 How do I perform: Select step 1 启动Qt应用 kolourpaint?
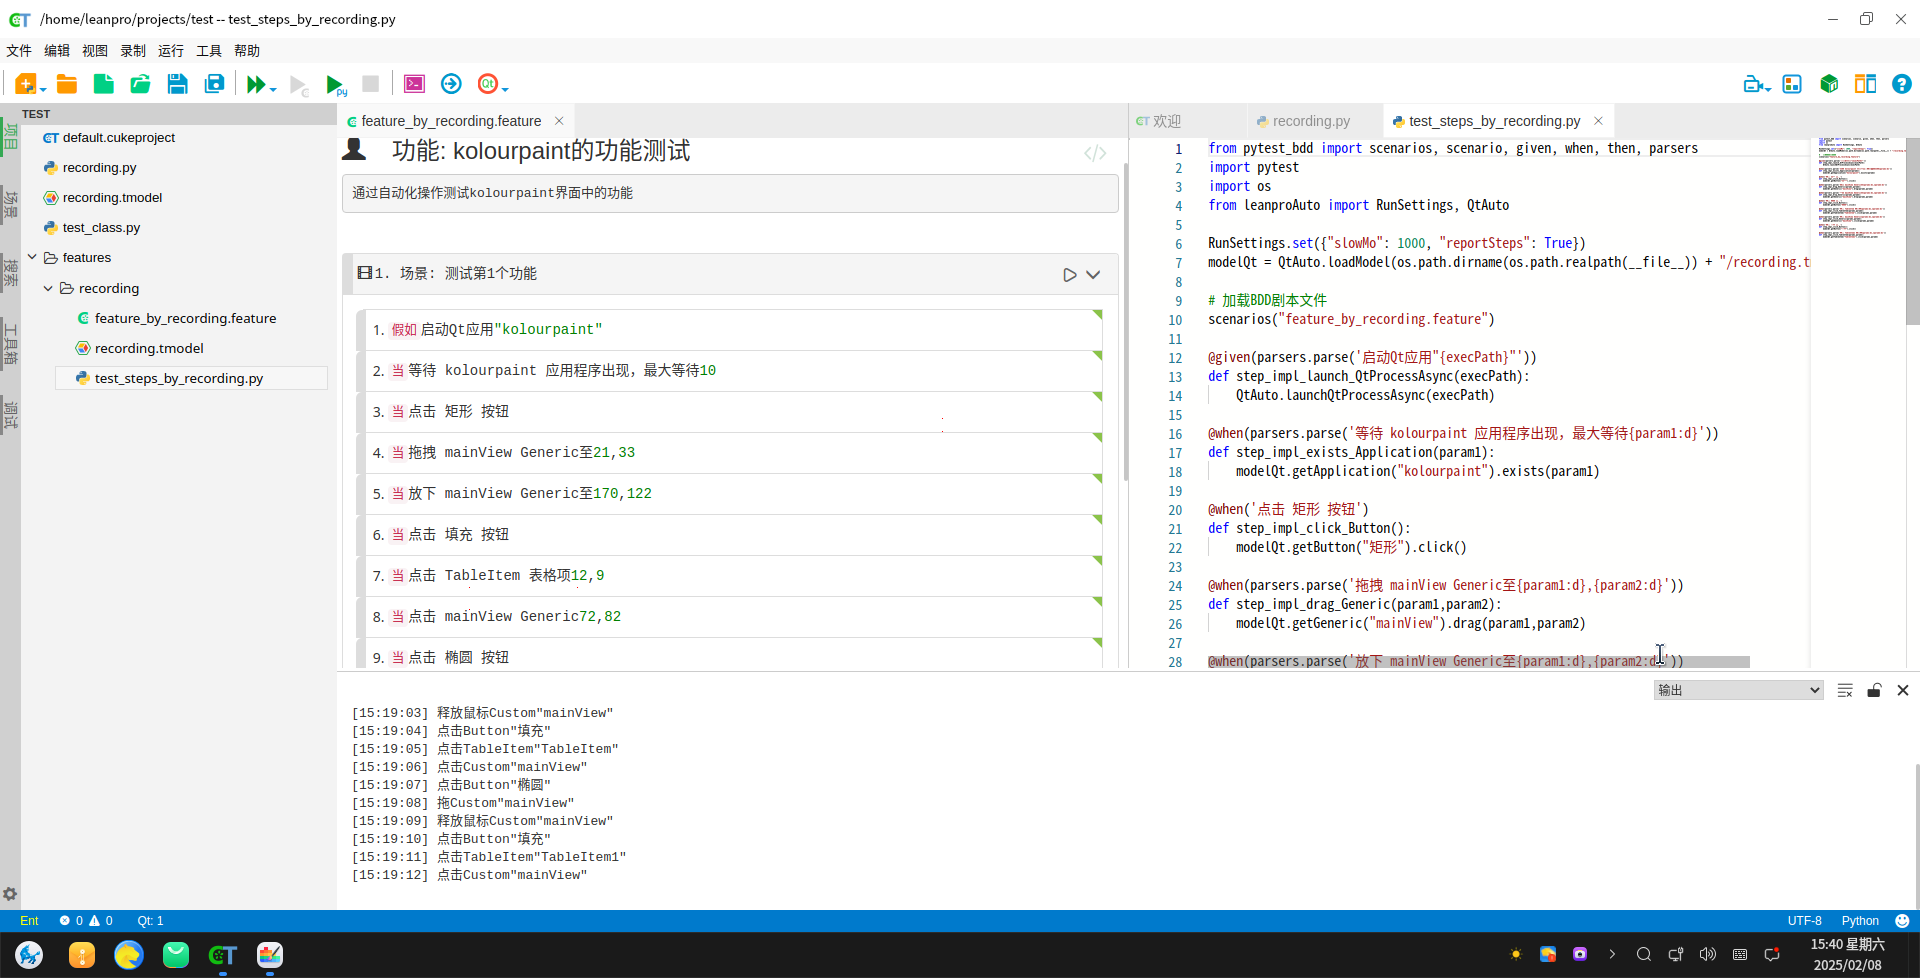click(x=729, y=330)
